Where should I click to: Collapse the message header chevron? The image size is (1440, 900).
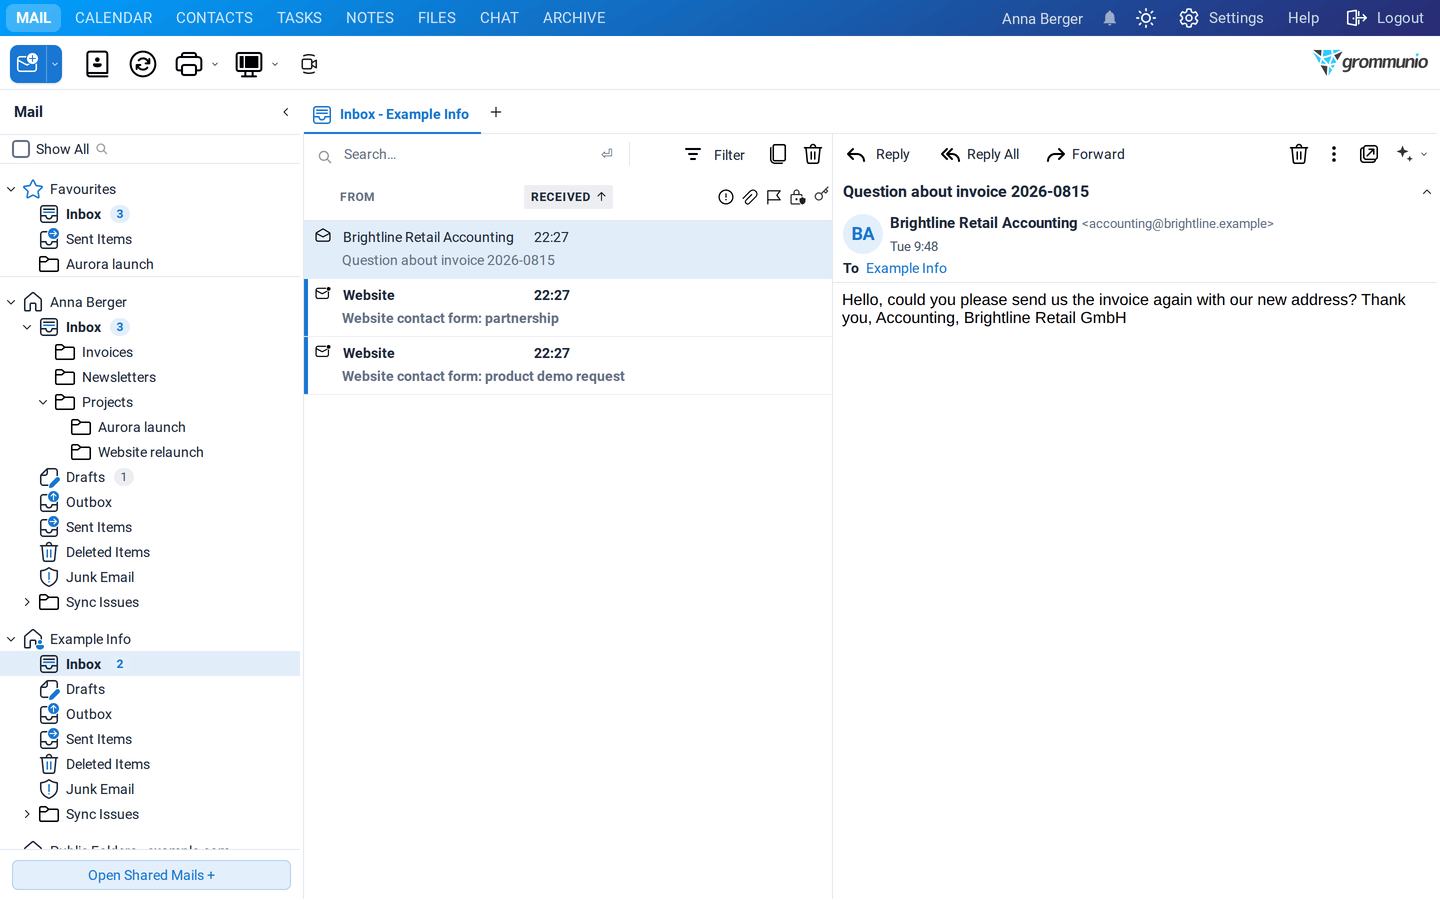coord(1427,192)
